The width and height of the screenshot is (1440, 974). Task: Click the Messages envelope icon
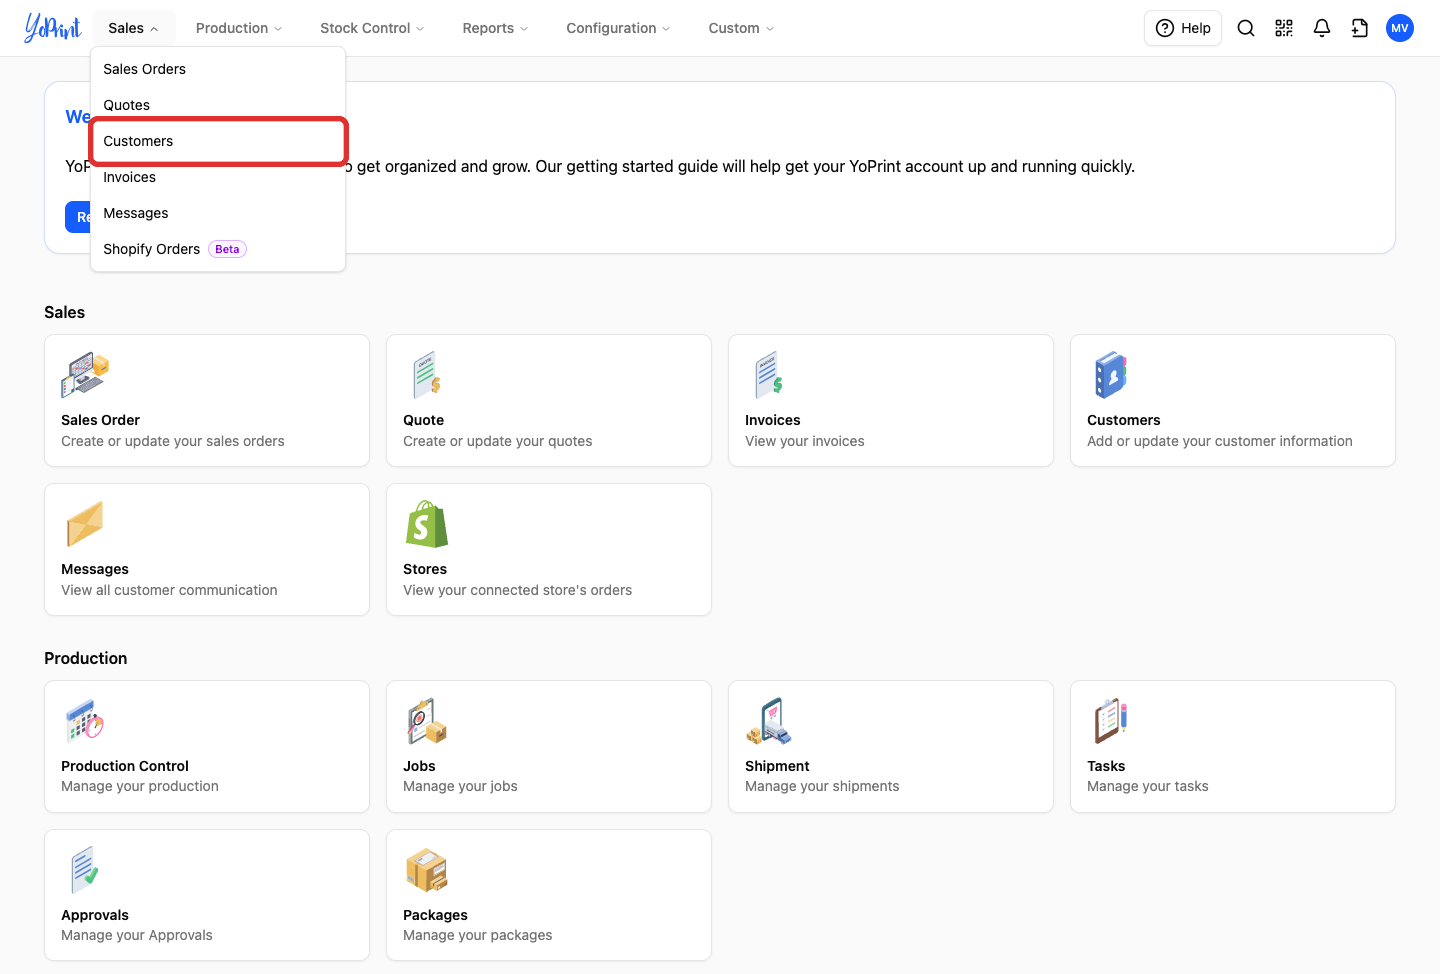click(x=85, y=524)
